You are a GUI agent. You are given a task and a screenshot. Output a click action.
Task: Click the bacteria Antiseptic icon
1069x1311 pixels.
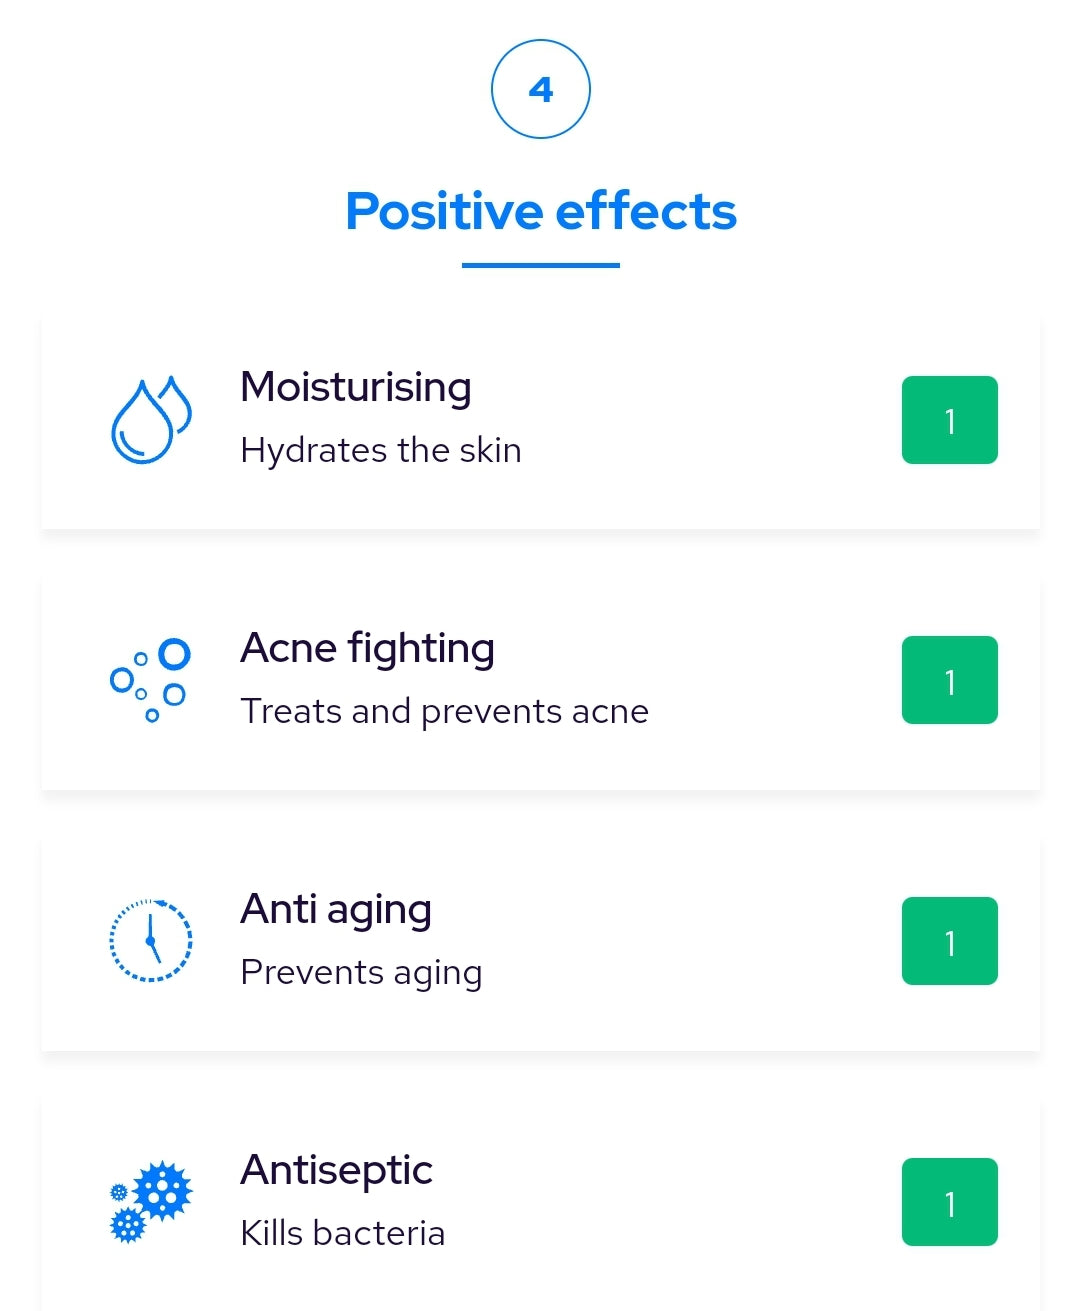tap(150, 1201)
